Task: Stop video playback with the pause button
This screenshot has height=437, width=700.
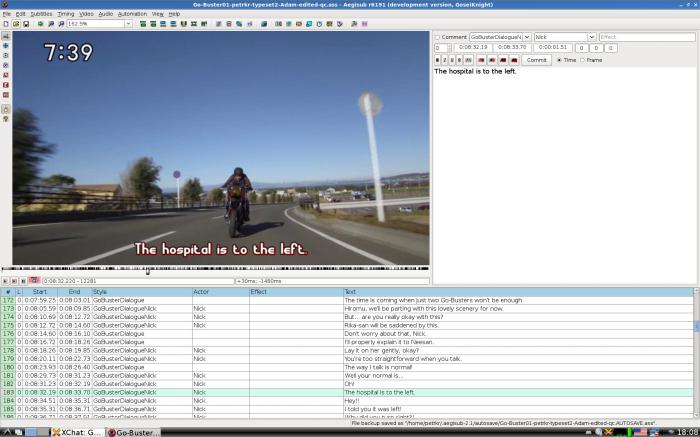Action: pyautogui.click(x=23, y=281)
